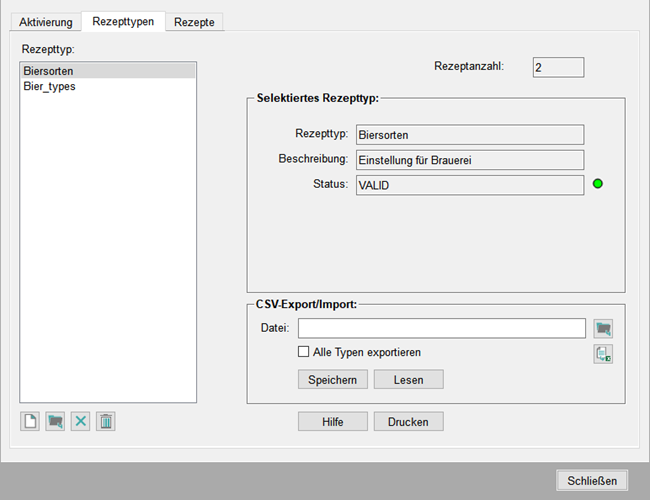
Task: Click the Excel export icon under the browse button
Action: pos(603,353)
